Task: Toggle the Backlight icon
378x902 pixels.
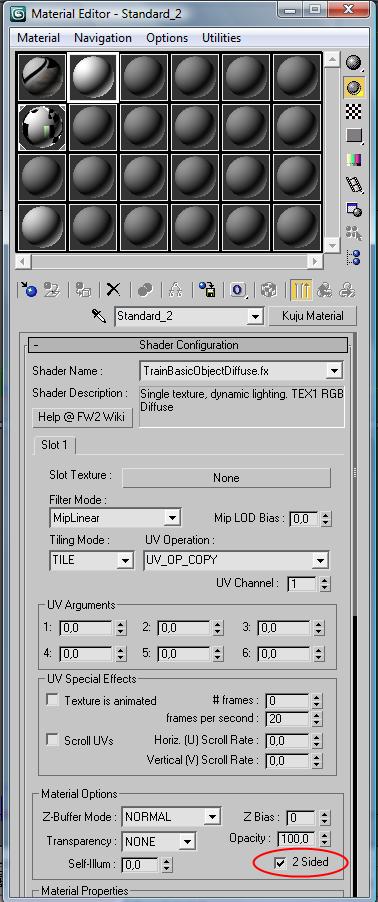Action: [x=353, y=87]
